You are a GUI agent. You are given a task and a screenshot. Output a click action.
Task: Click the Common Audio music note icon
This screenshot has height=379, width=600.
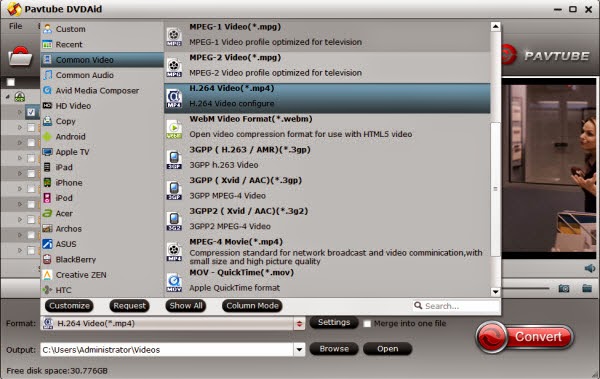pyautogui.click(x=47, y=75)
